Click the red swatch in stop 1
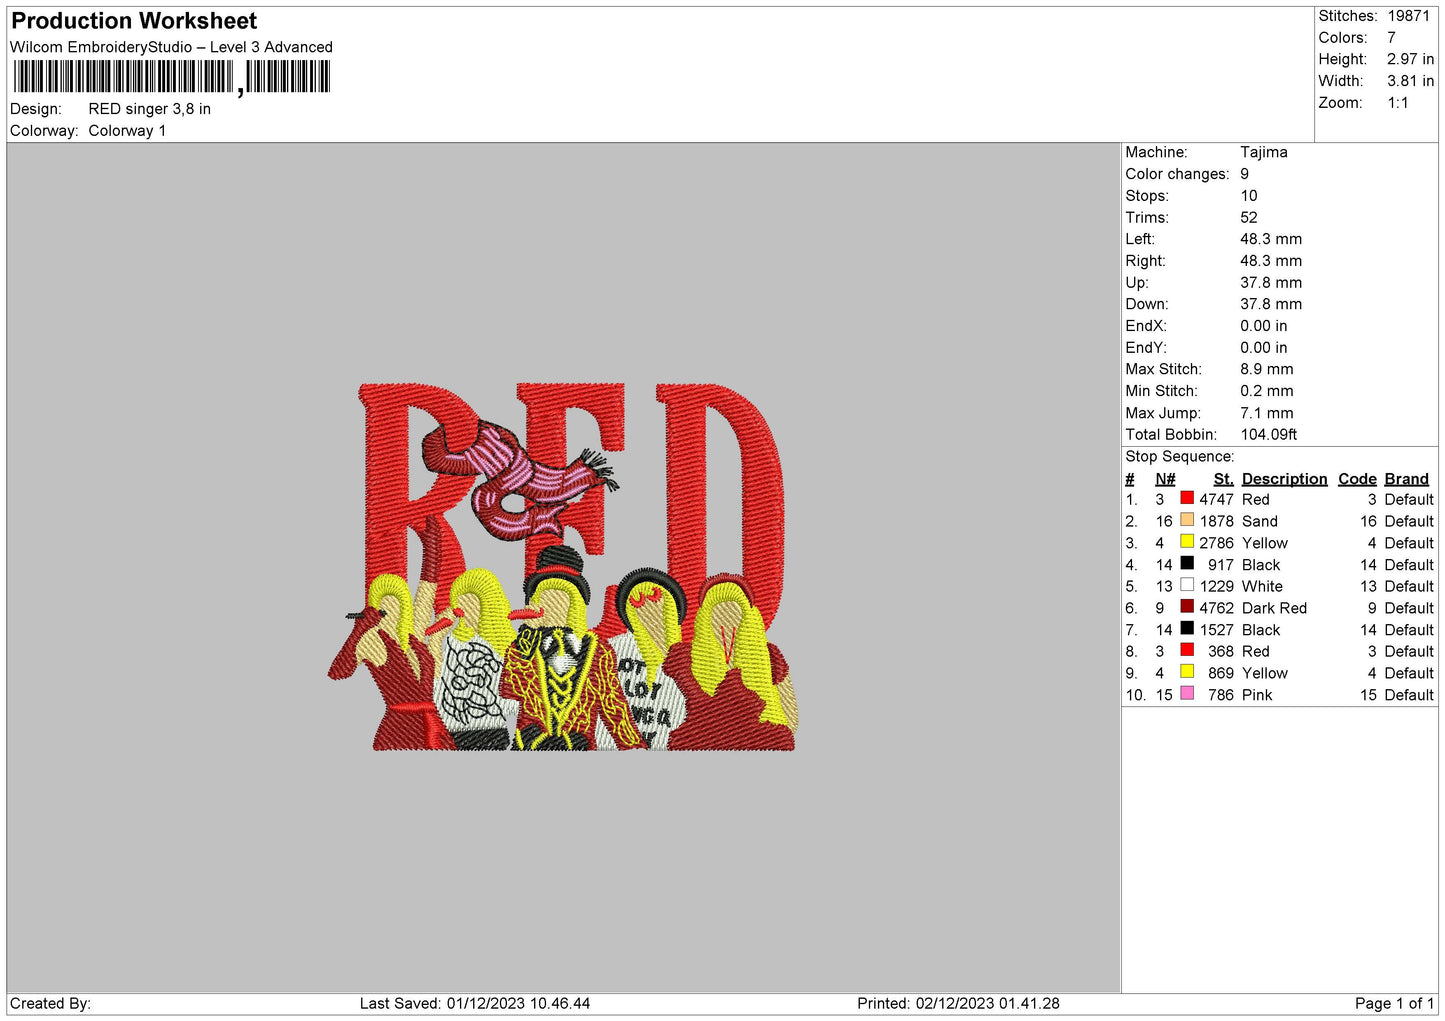The width and height of the screenshot is (1445, 1021). [x=1187, y=498]
